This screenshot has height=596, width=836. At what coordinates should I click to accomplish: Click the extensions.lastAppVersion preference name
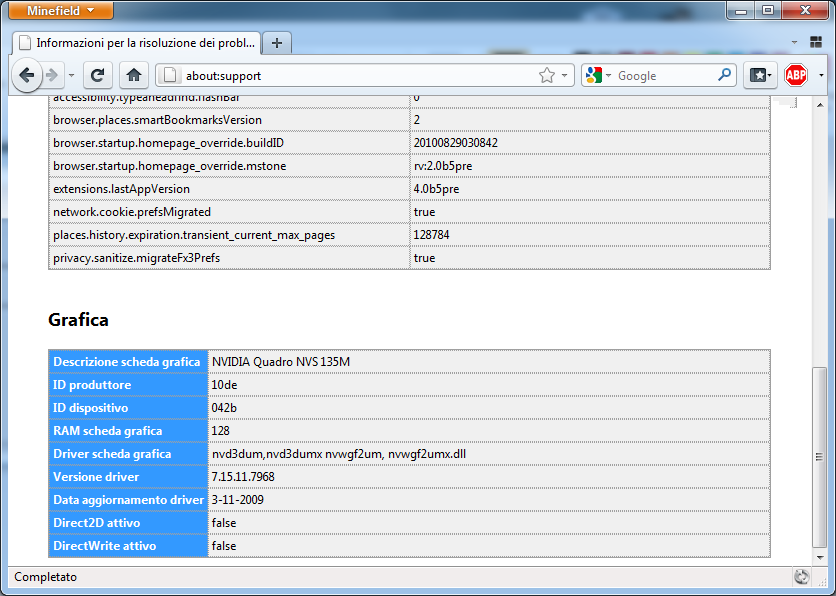point(122,189)
